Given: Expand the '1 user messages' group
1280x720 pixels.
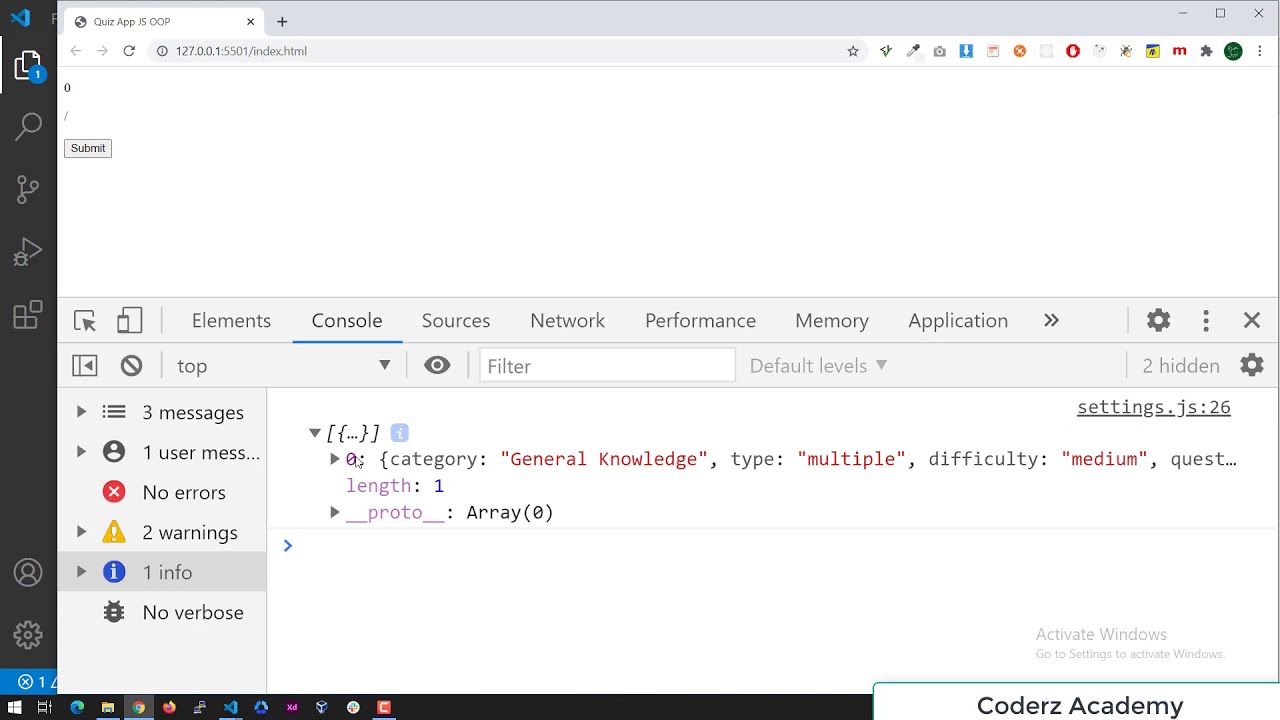Looking at the screenshot, I should [81, 452].
